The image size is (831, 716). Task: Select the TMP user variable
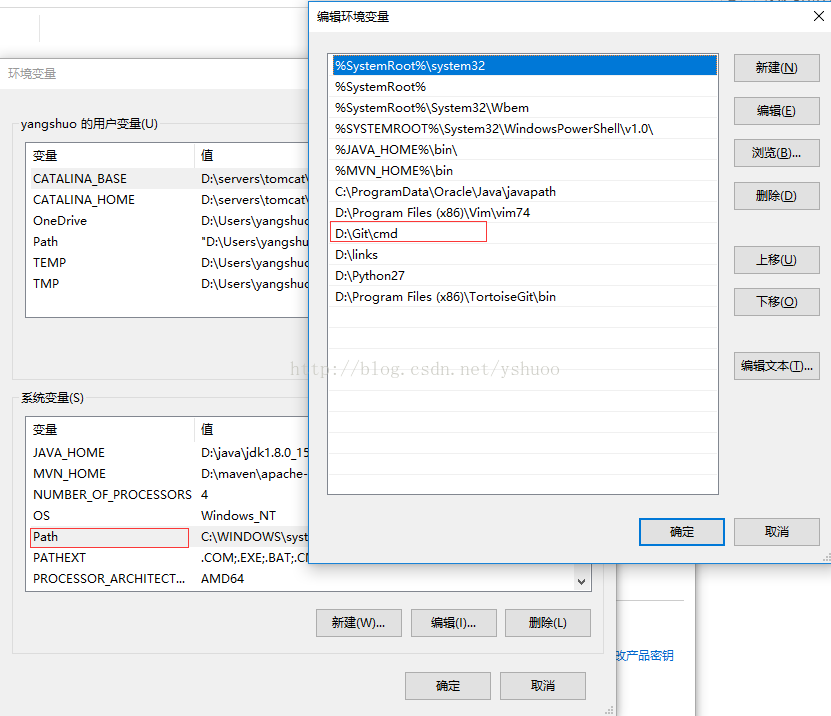pyautogui.click(x=168, y=284)
